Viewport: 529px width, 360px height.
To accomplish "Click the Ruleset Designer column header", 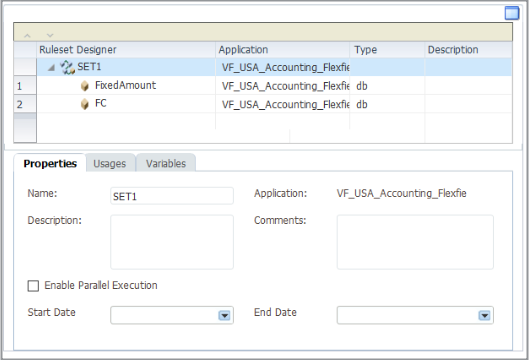I will 126,50.
